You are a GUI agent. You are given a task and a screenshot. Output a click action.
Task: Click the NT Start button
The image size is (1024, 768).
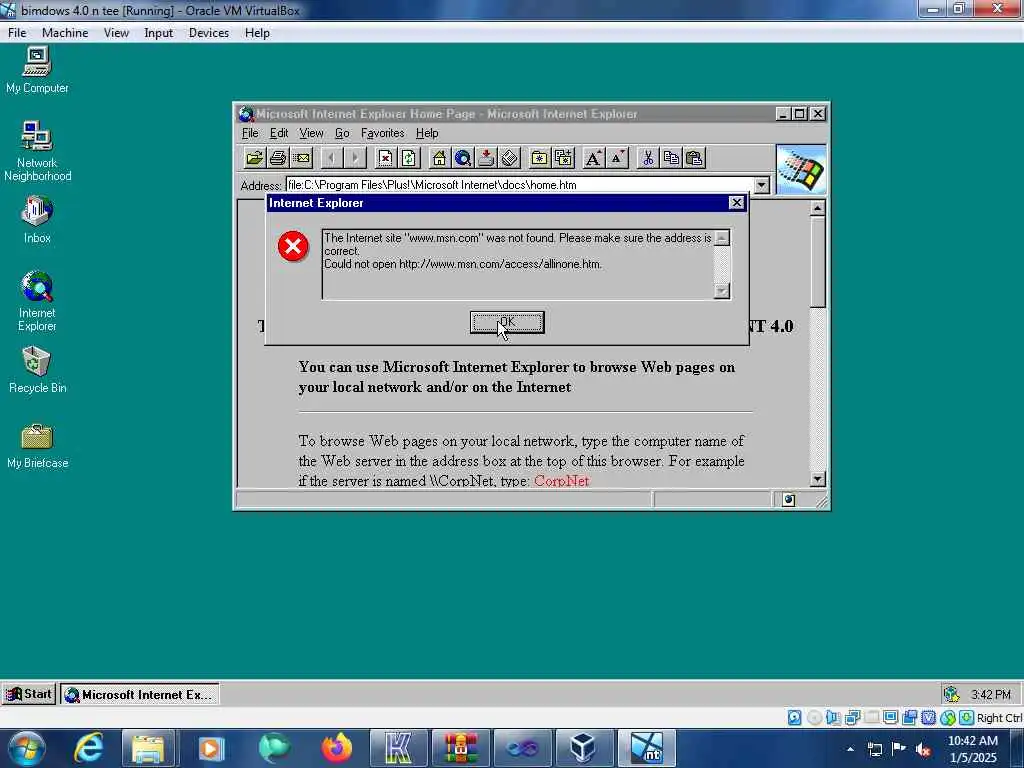29,694
